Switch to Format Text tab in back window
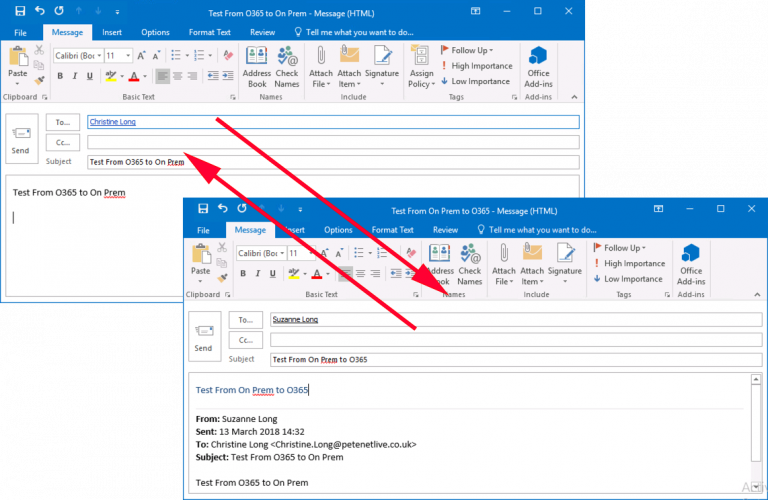The image size is (768, 500). click(210, 32)
